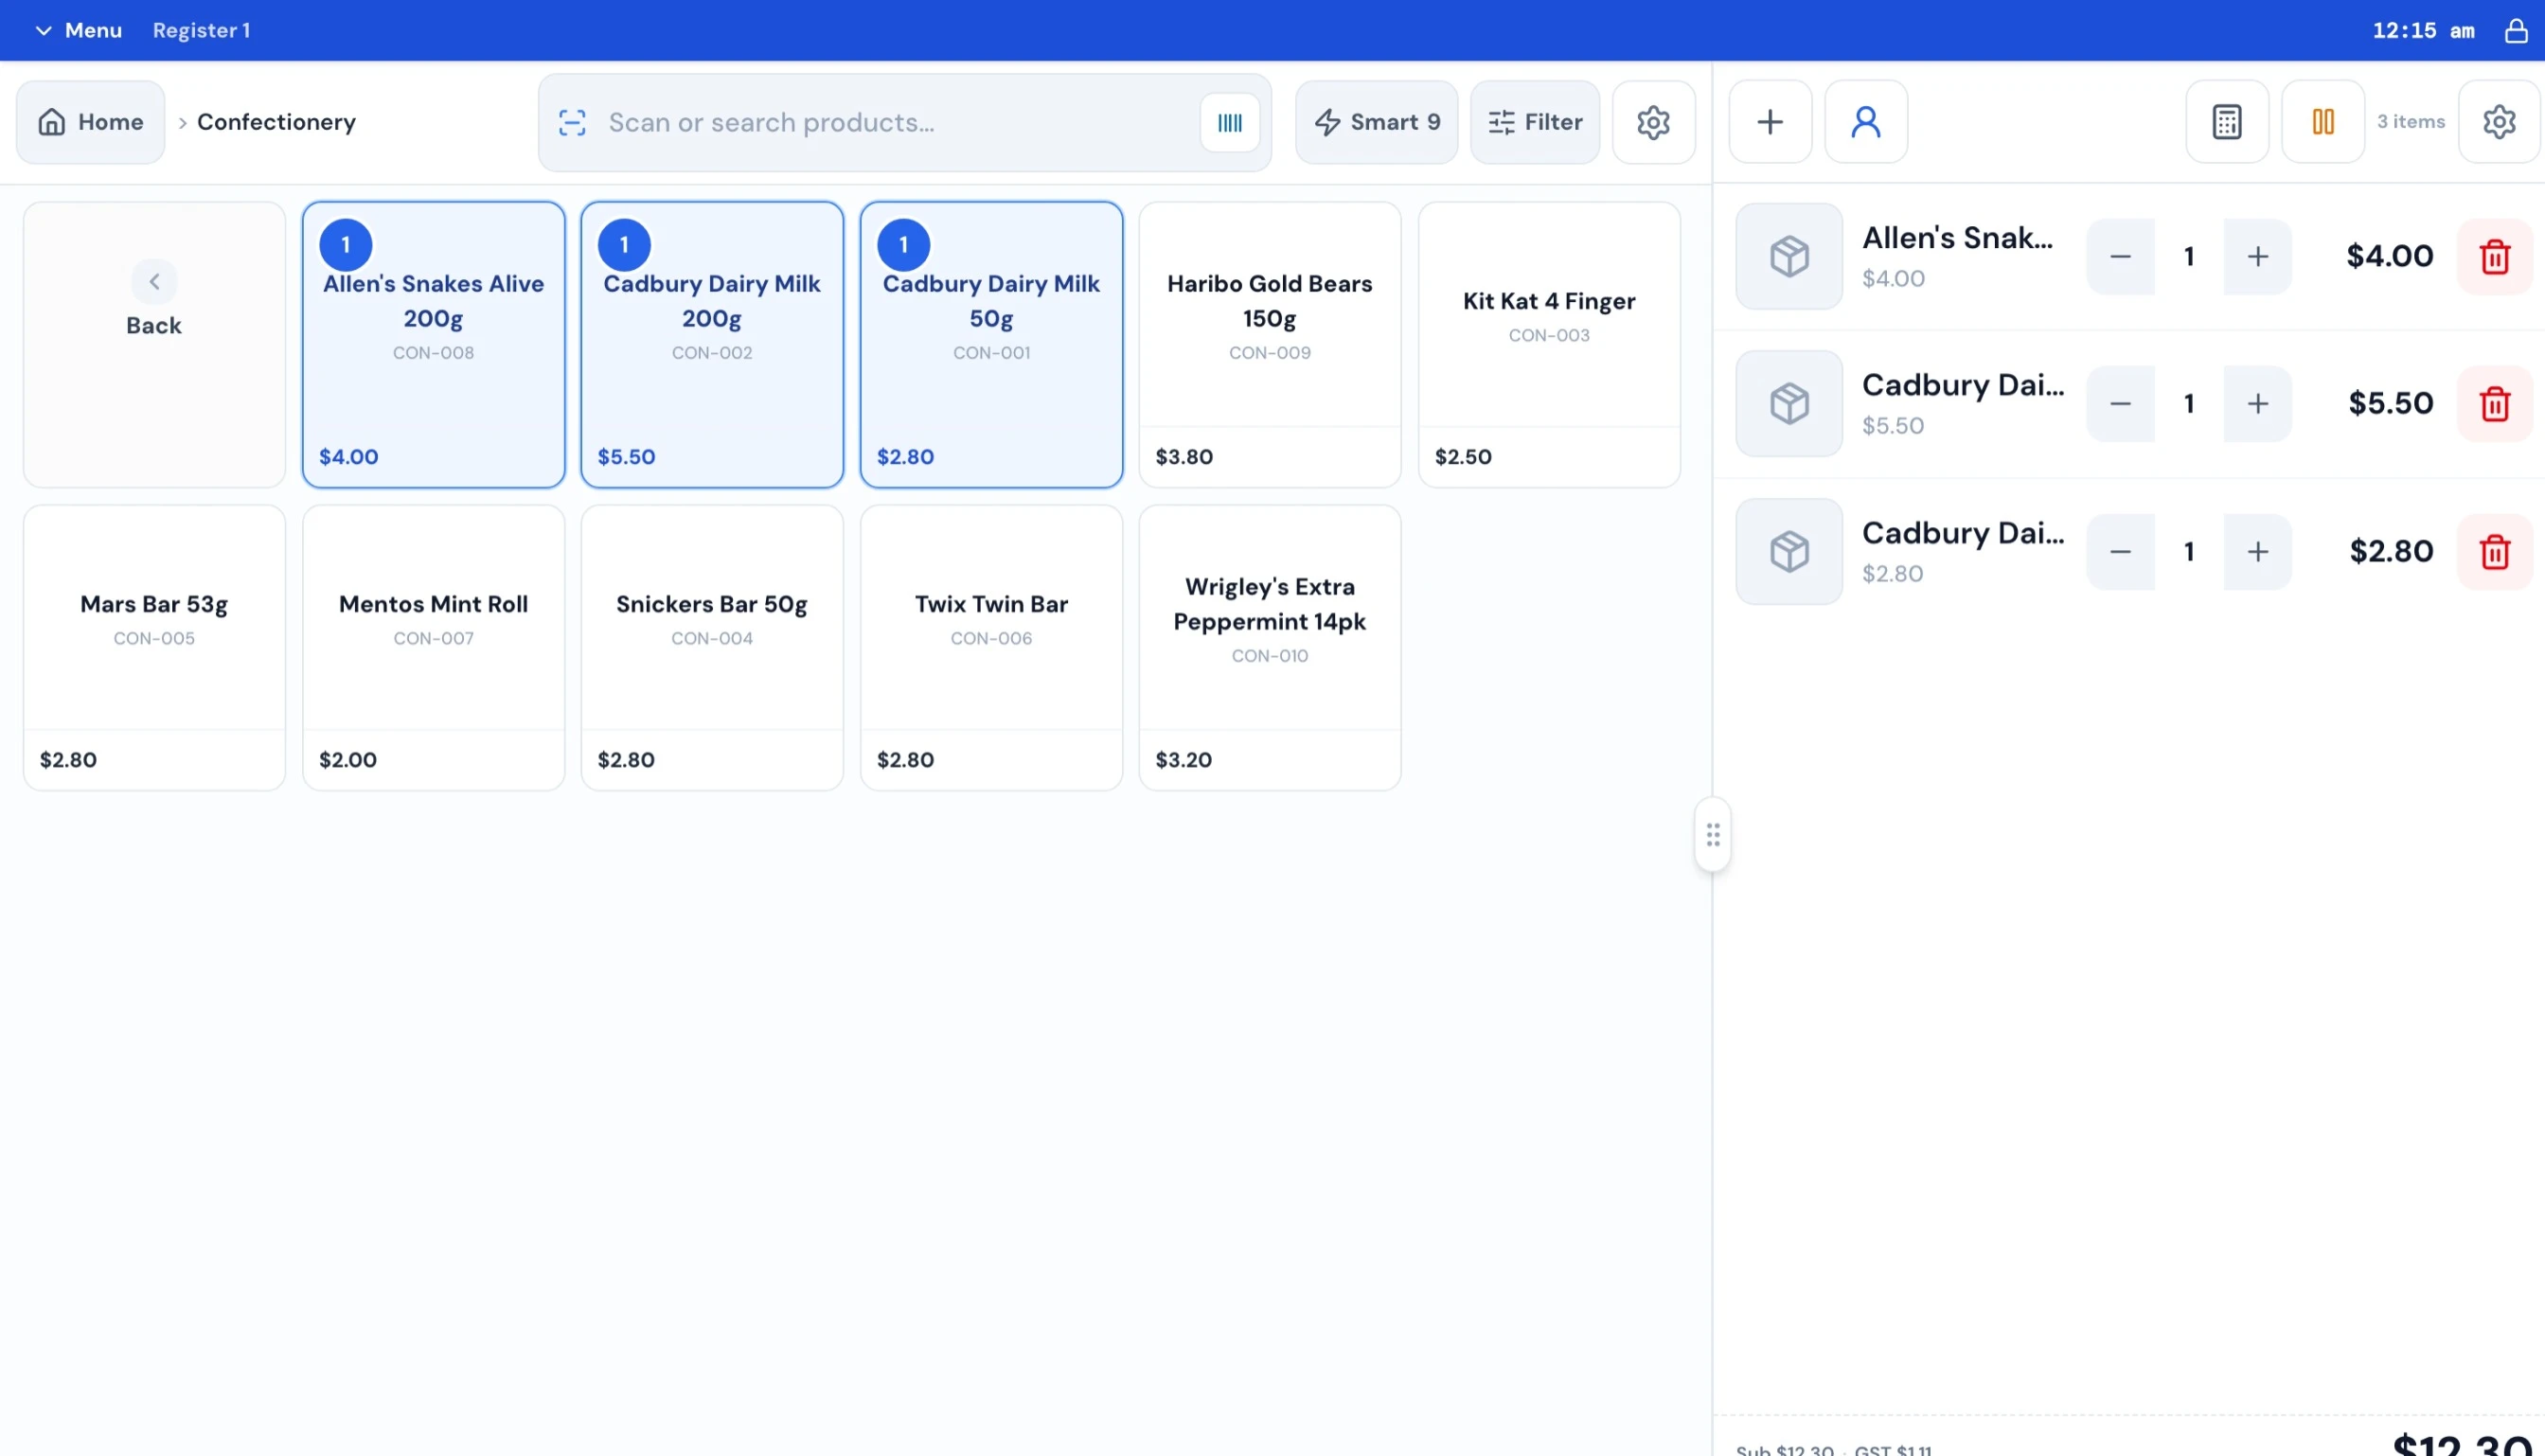Grab the panel divider drag handle

1712,835
